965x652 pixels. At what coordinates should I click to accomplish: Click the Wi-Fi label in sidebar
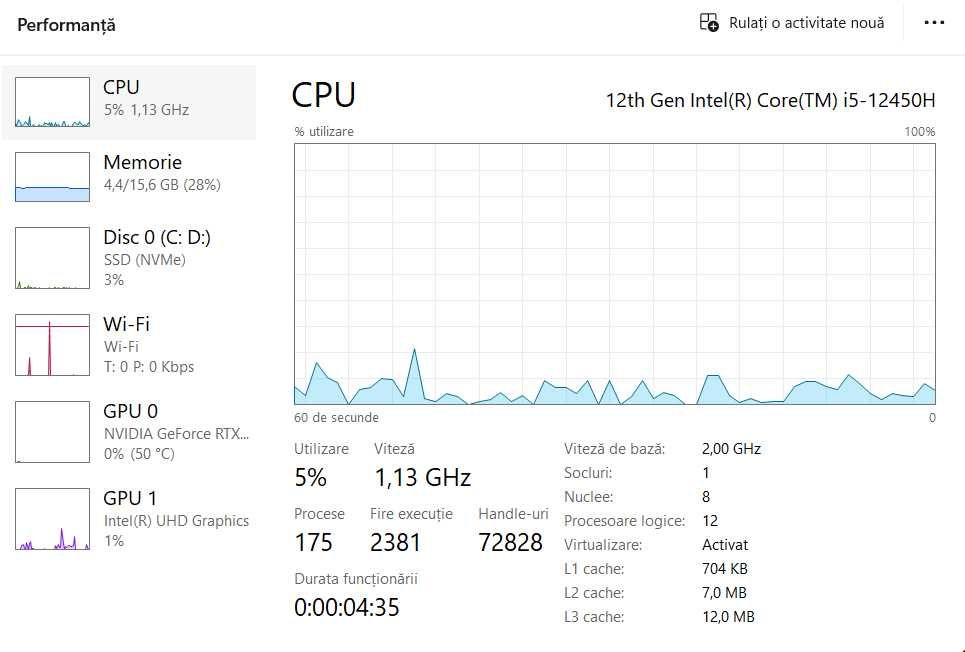pyautogui.click(x=127, y=324)
